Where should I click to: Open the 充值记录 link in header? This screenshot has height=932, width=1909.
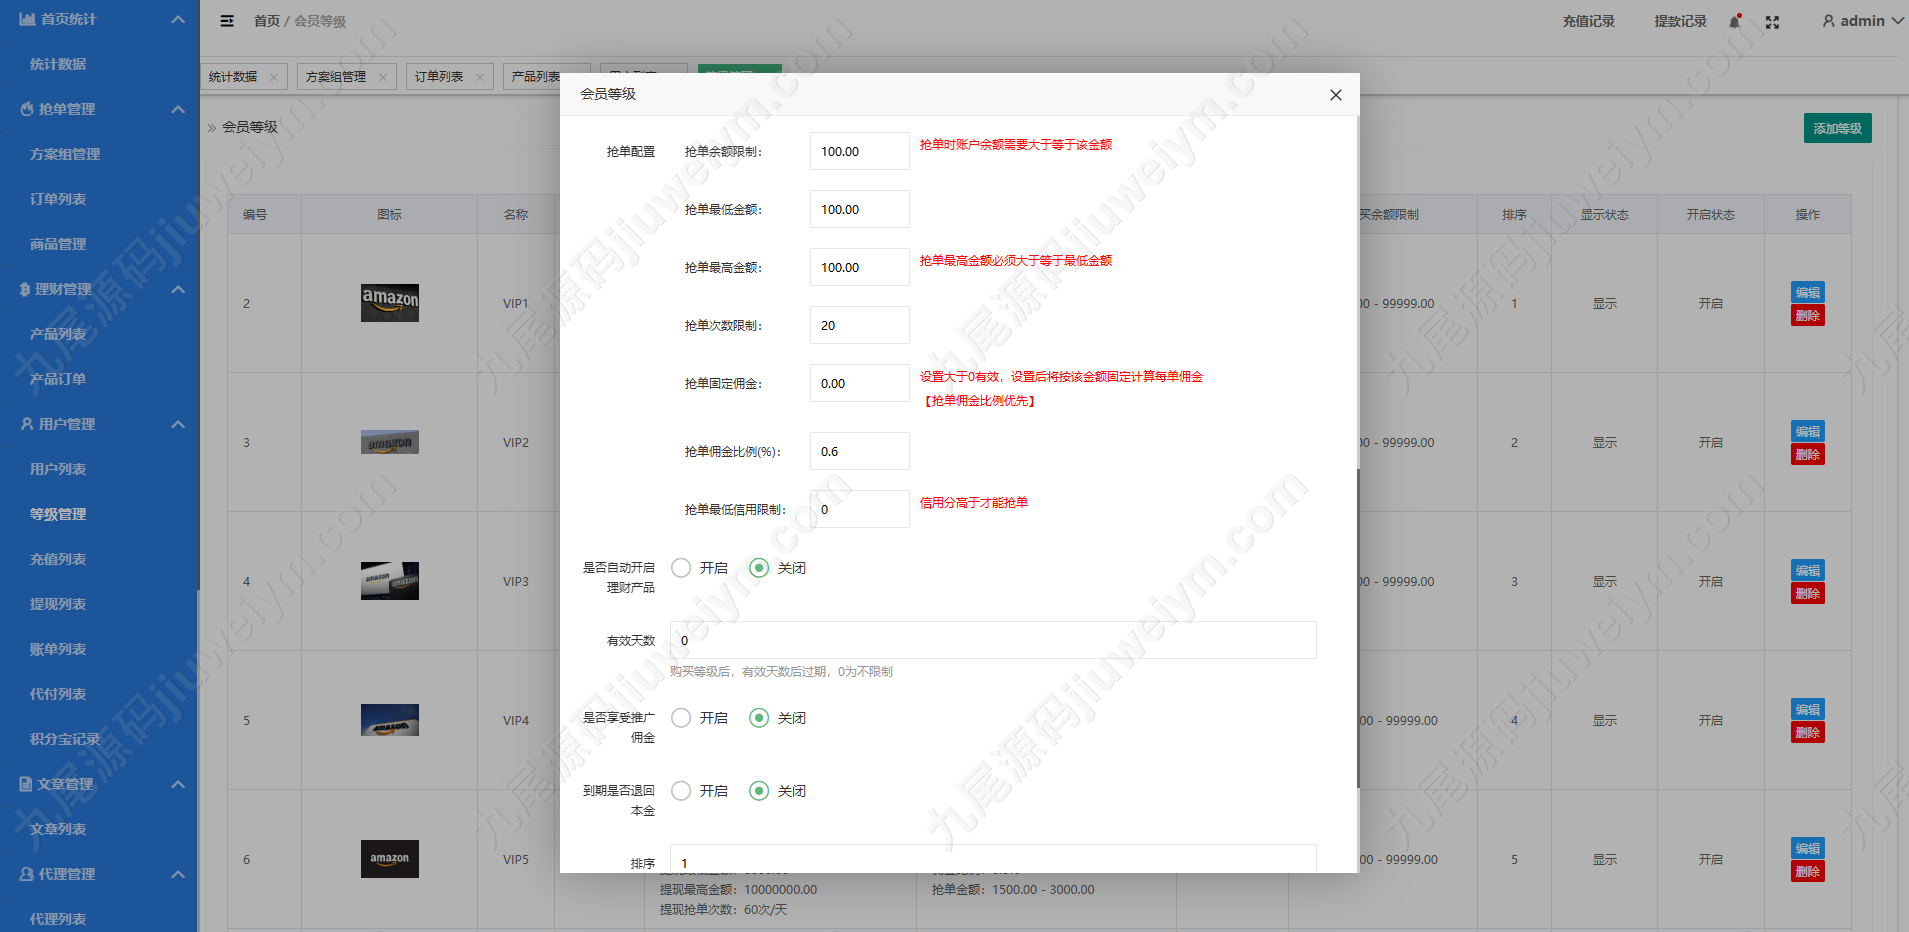[1588, 21]
